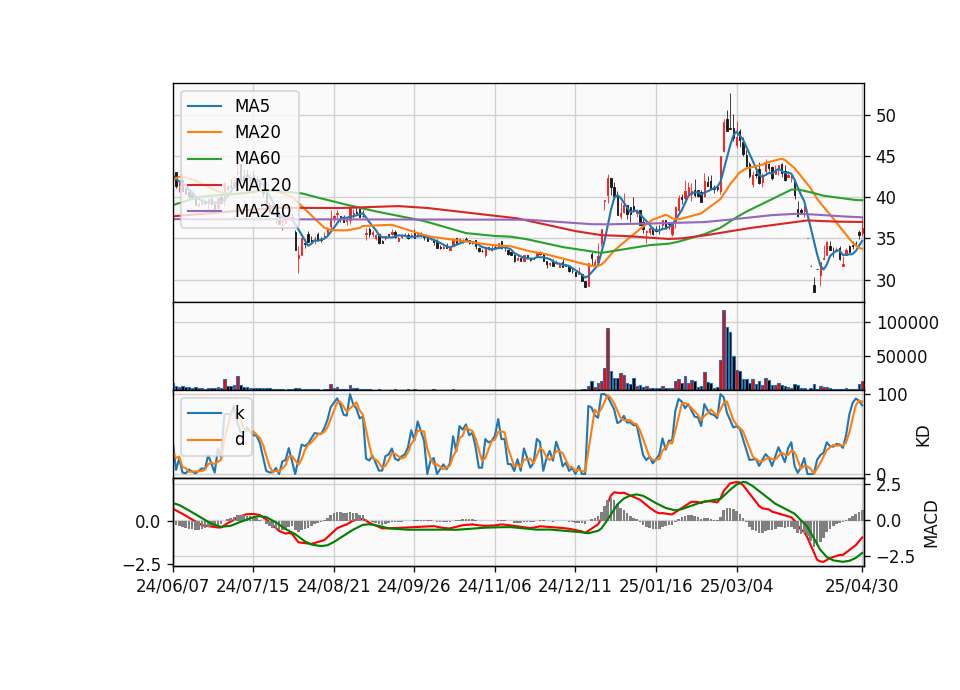
Task: Click the 24/09/26 date axis label
Action: tap(413, 587)
